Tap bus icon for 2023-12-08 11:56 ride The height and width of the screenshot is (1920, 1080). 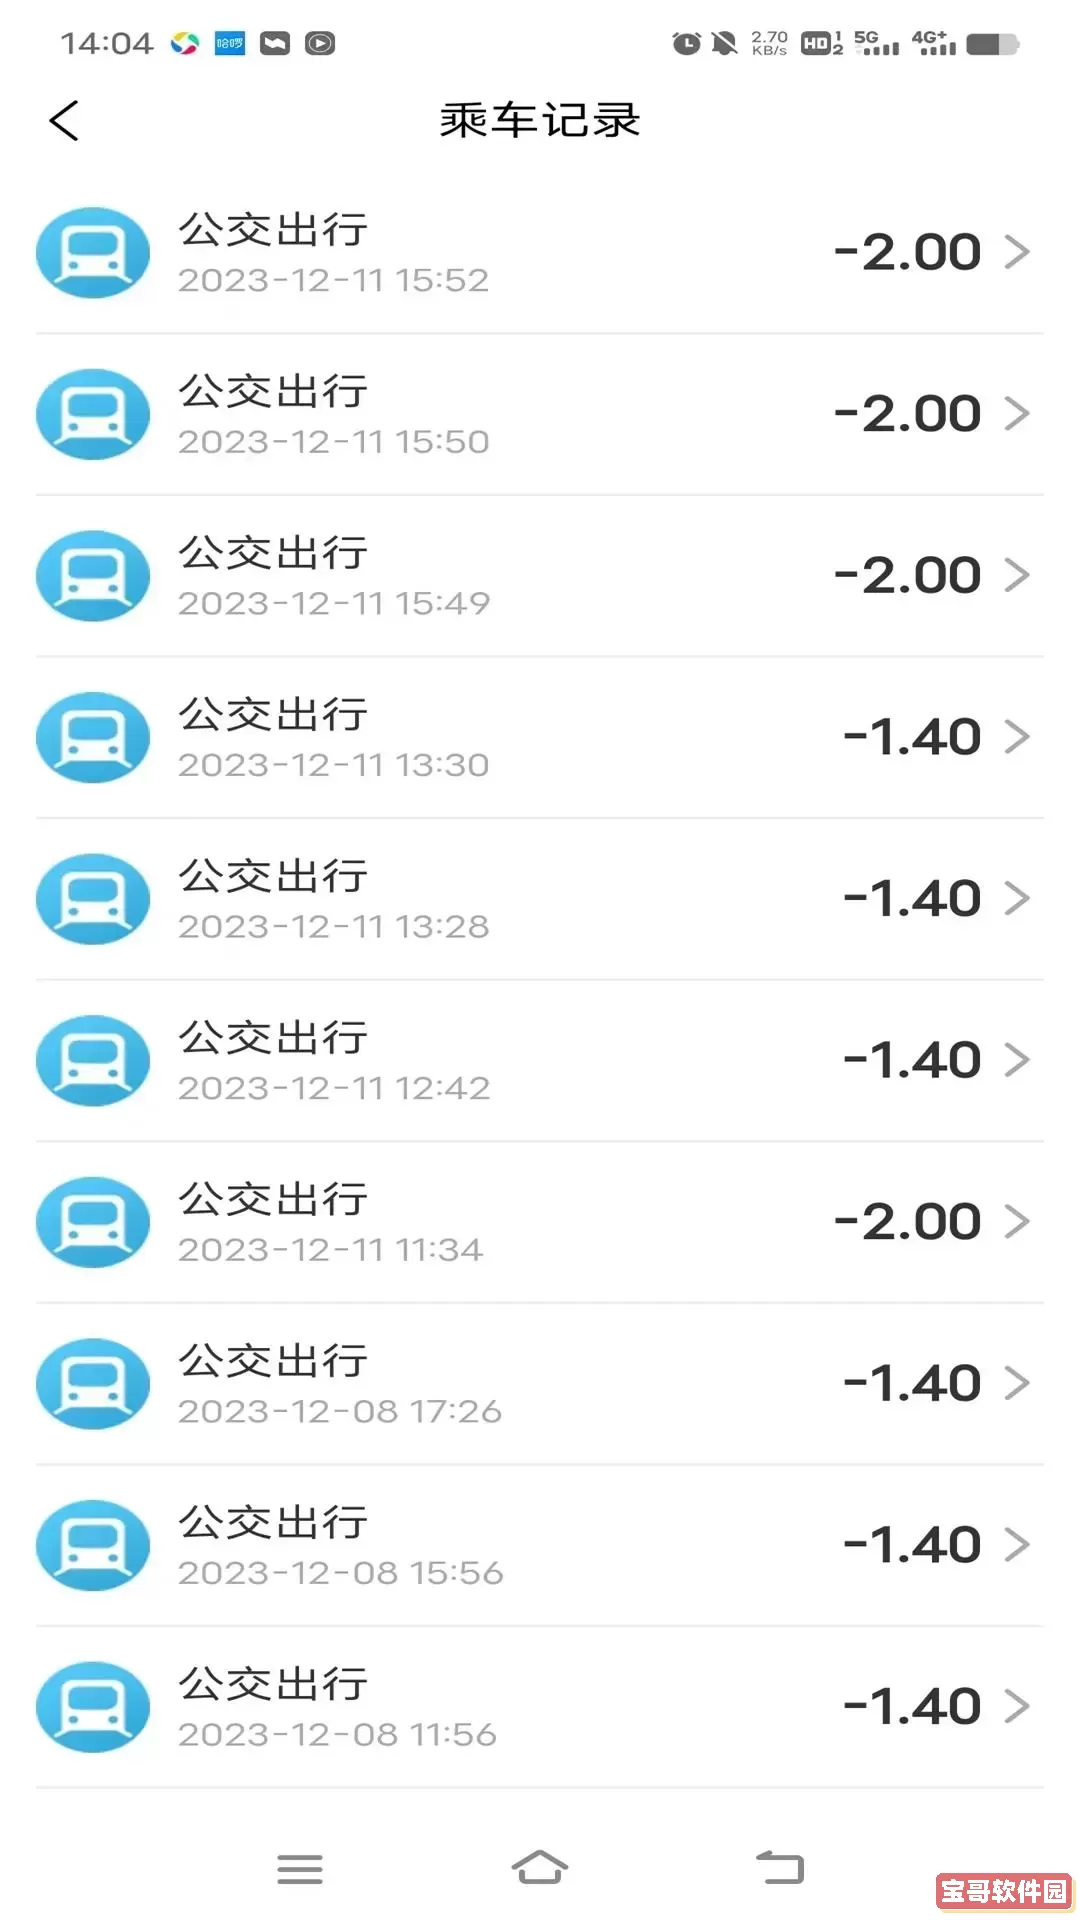93,1707
